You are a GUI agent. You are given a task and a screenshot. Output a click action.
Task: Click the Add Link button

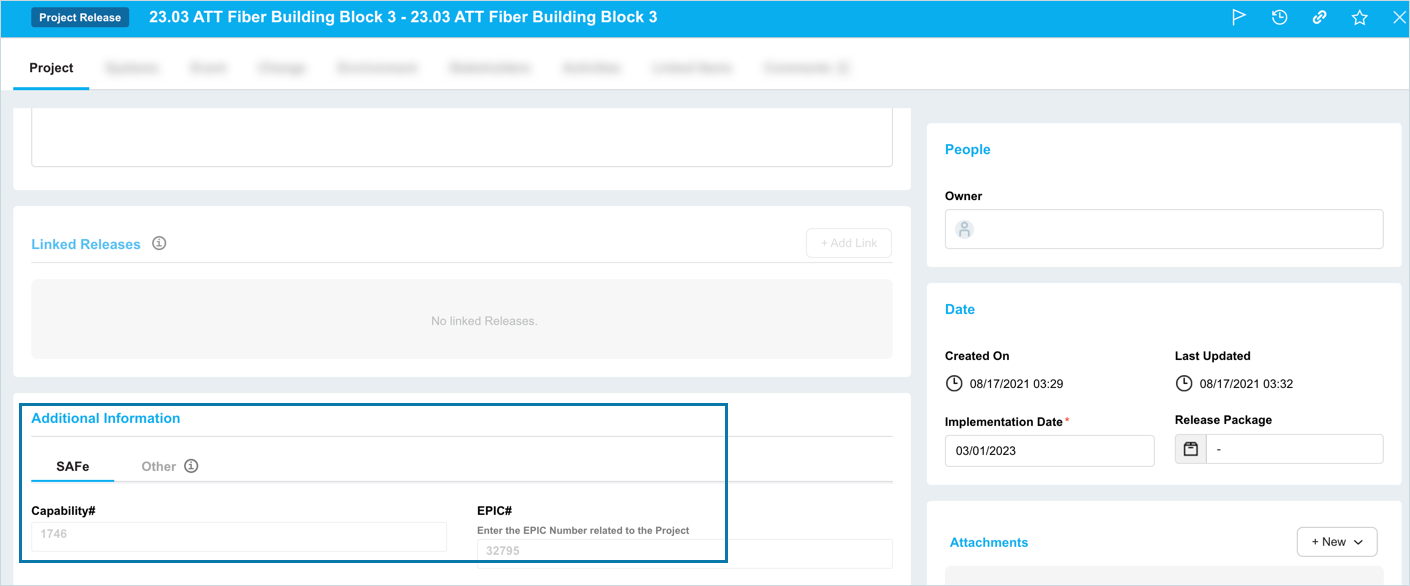point(848,243)
